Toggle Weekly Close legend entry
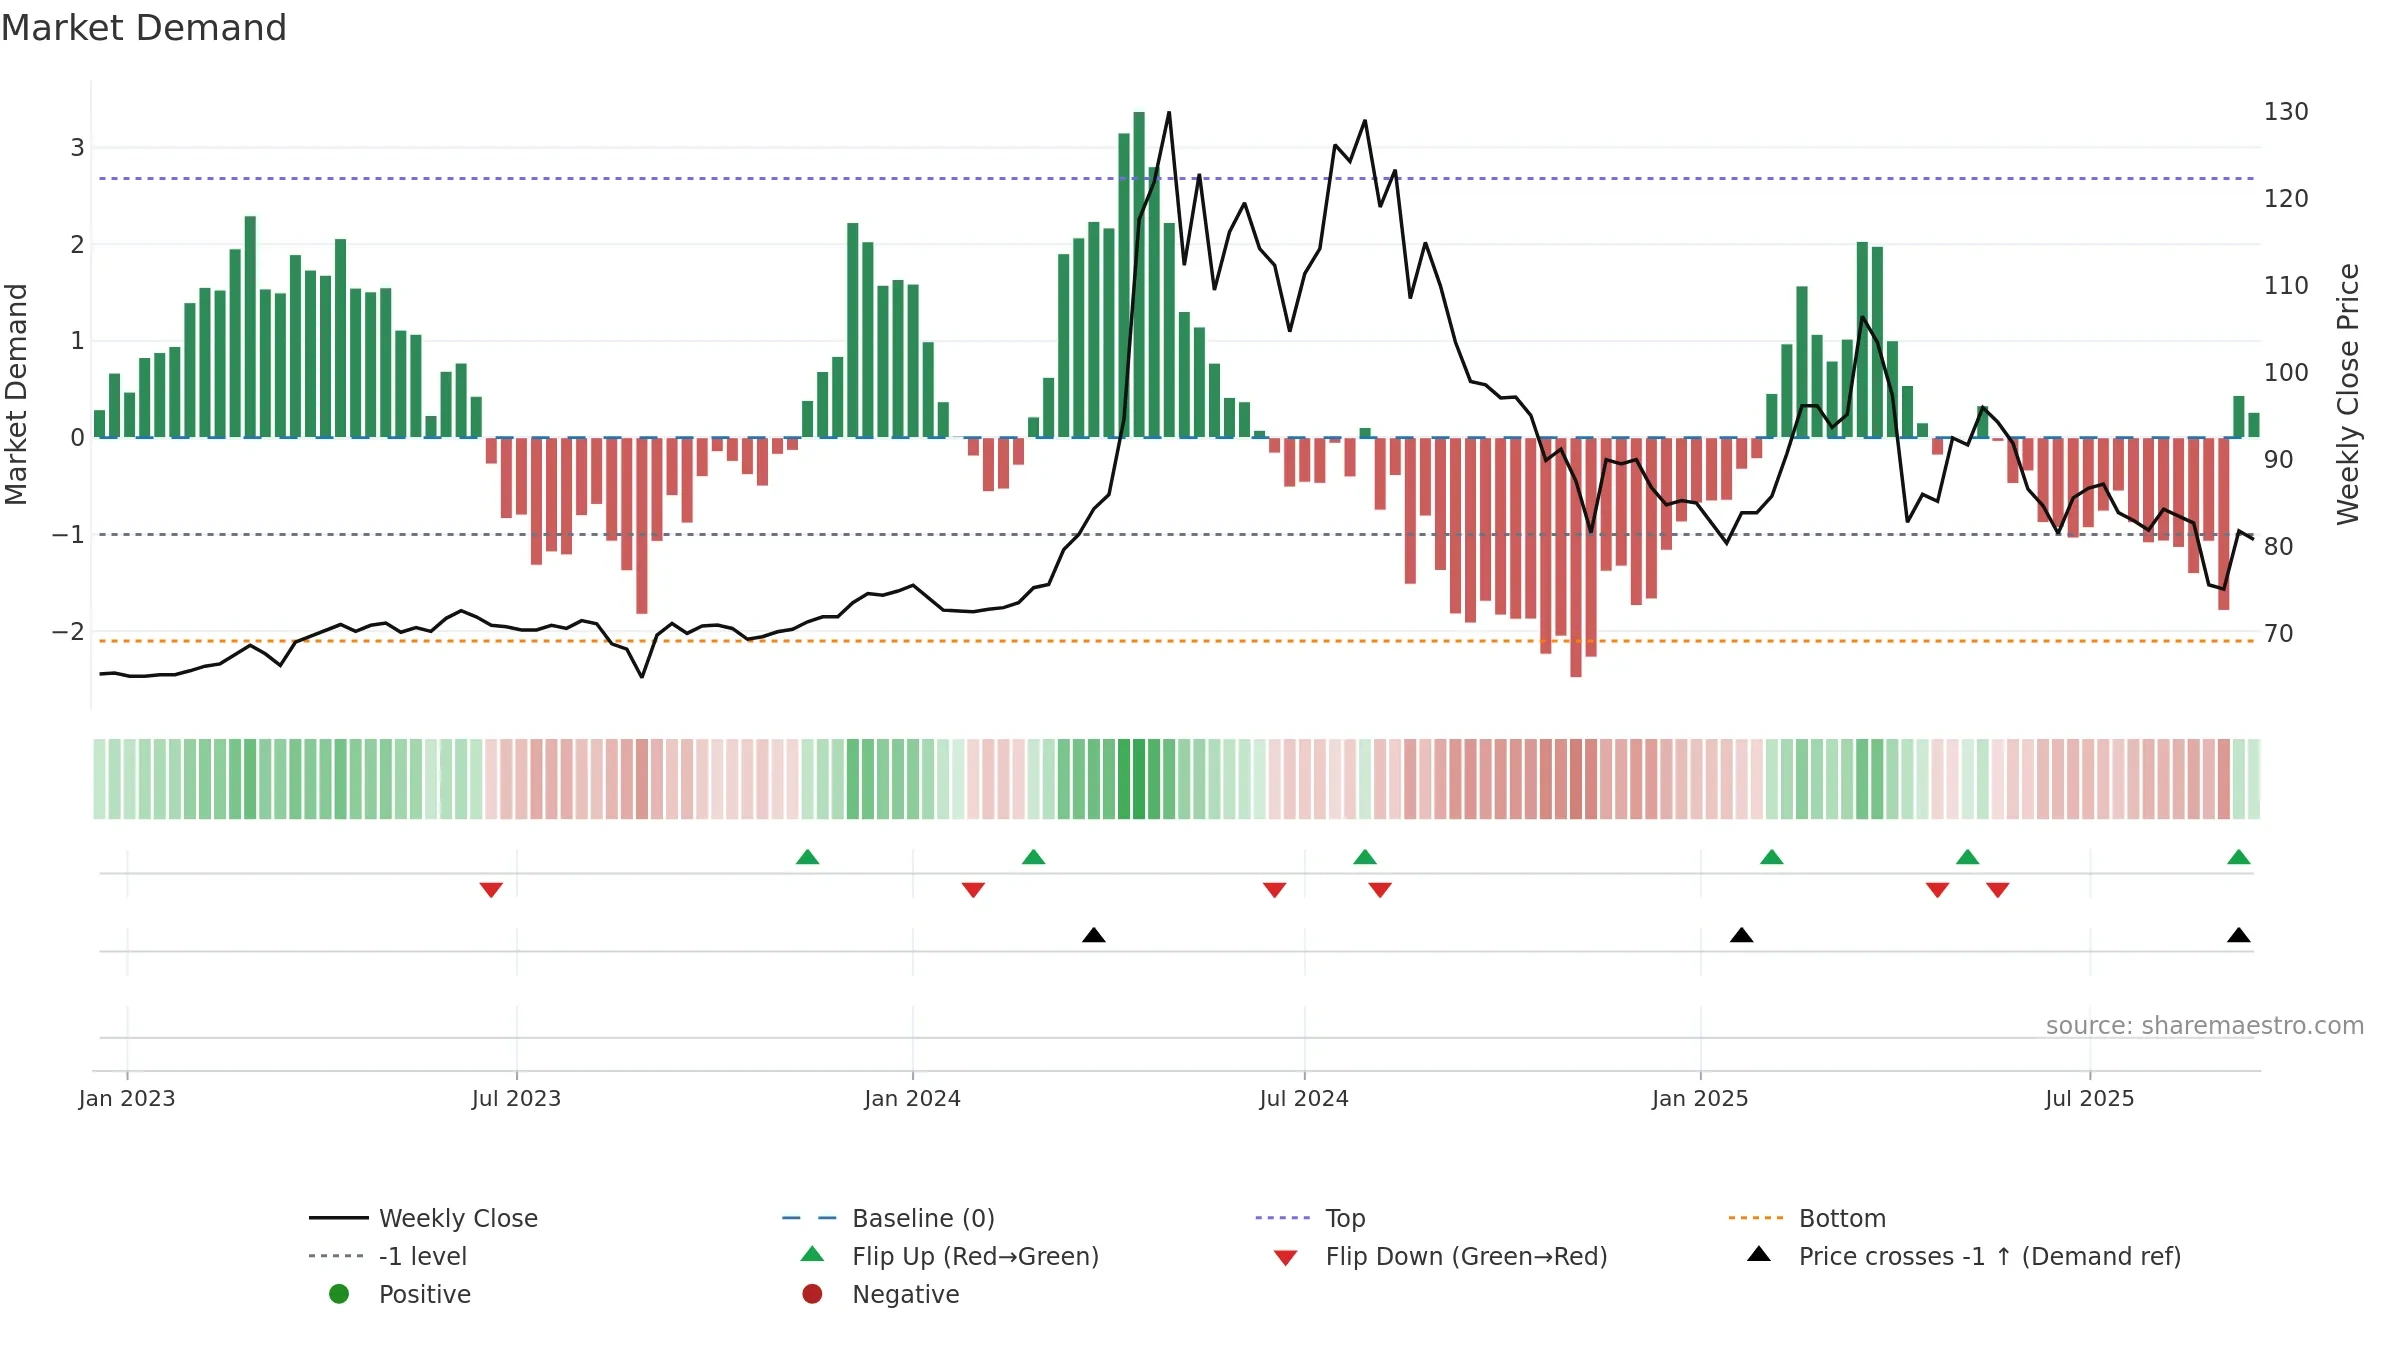 click(x=423, y=1218)
